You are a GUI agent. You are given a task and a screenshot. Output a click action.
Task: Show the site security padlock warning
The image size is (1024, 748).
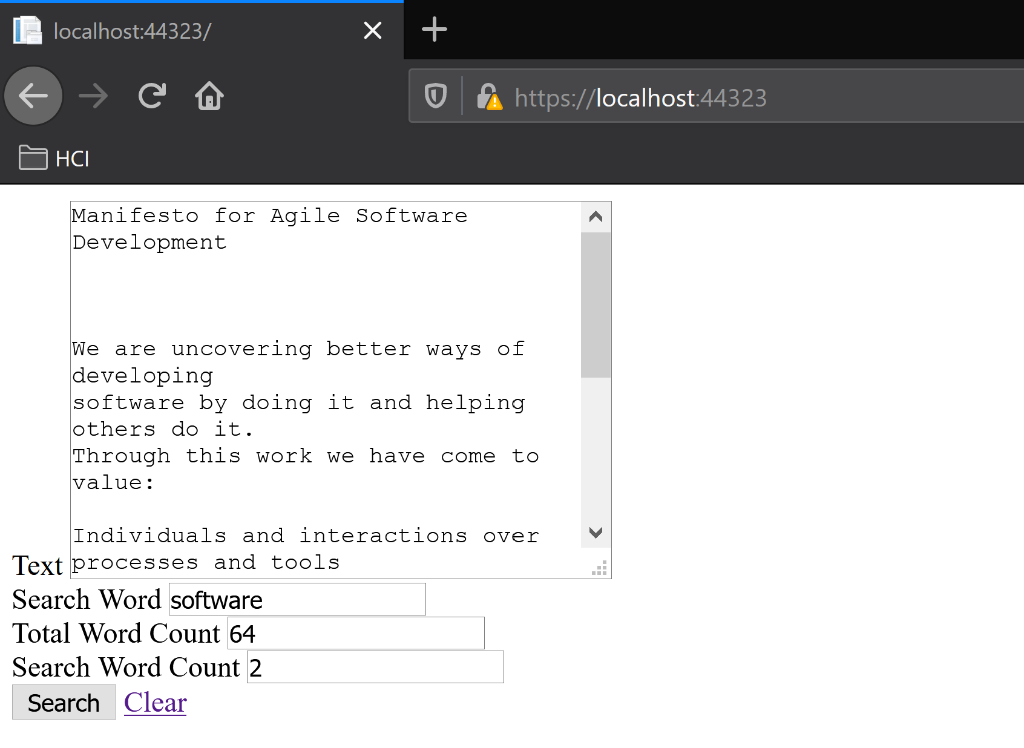click(x=489, y=97)
